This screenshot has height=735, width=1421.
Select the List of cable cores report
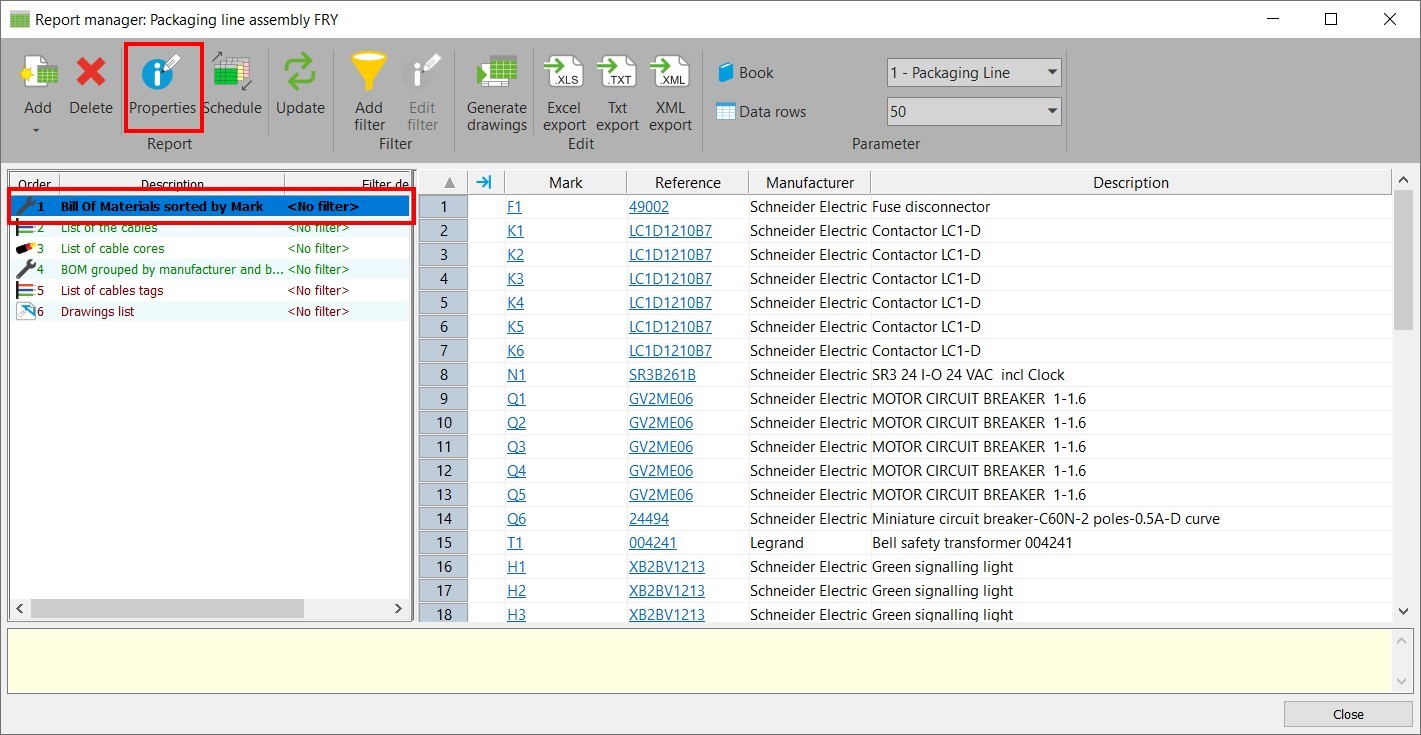112,248
